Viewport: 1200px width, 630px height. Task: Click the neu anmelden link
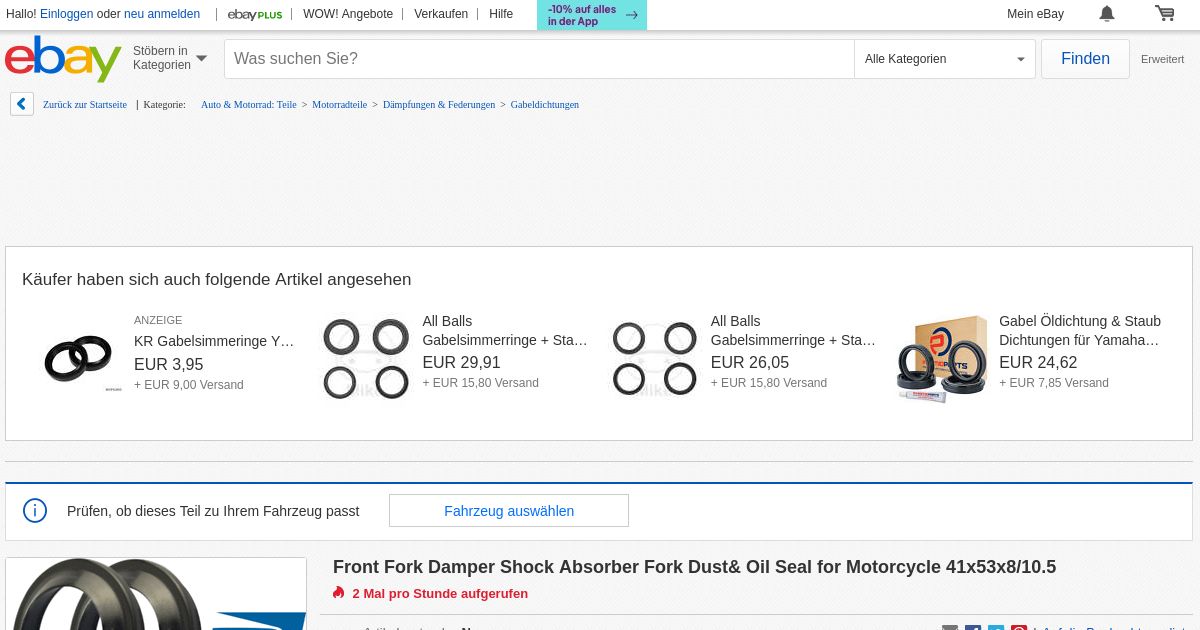coord(162,14)
